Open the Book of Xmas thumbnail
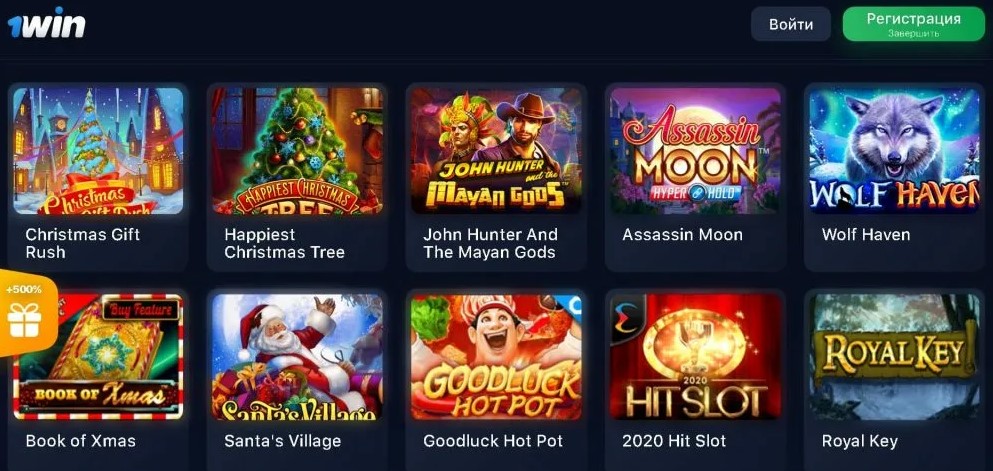The height and width of the screenshot is (471, 993). point(98,357)
